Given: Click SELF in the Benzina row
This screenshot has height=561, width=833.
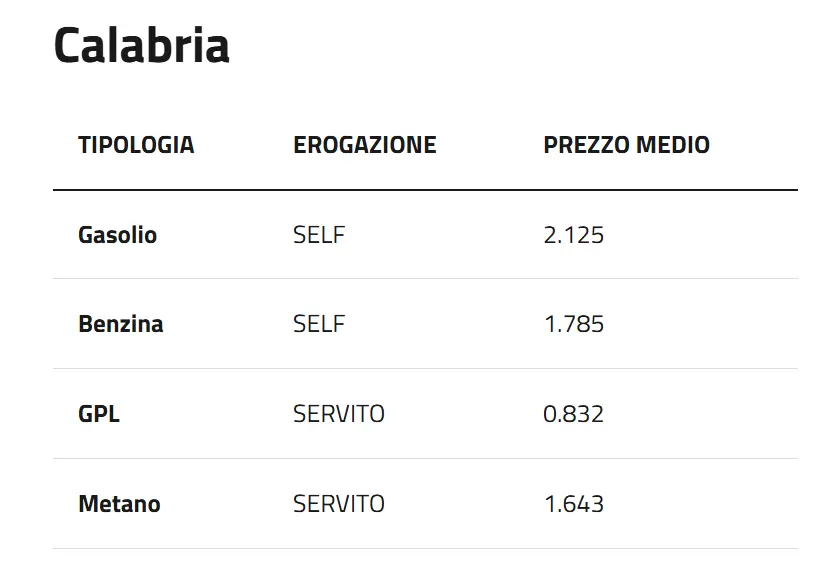Looking at the screenshot, I should 319,325.
